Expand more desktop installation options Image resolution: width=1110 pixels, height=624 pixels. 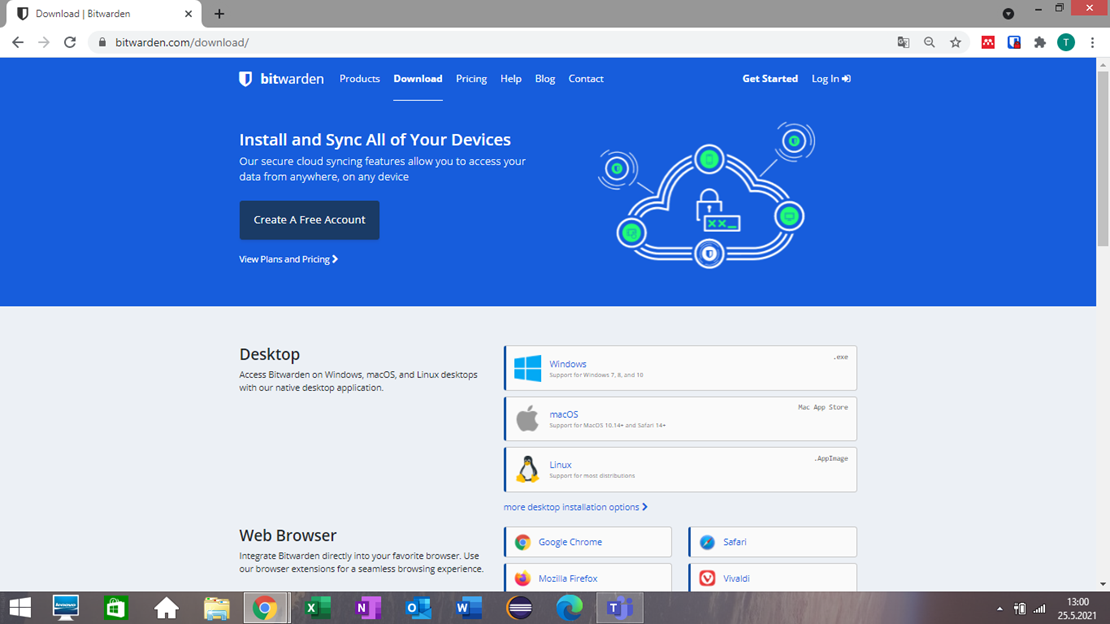tap(576, 507)
